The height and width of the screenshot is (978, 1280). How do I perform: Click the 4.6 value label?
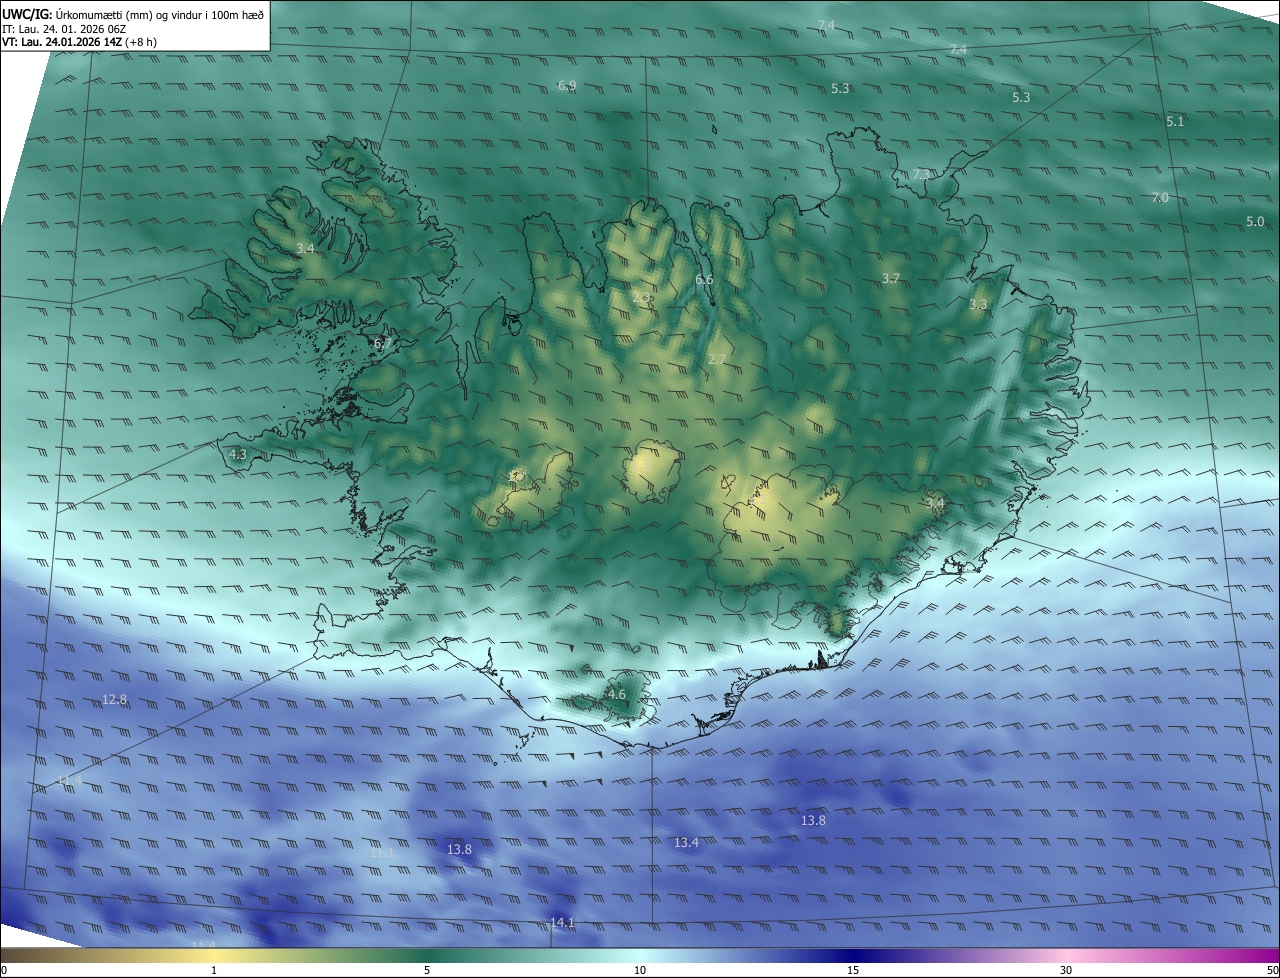tap(616, 694)
